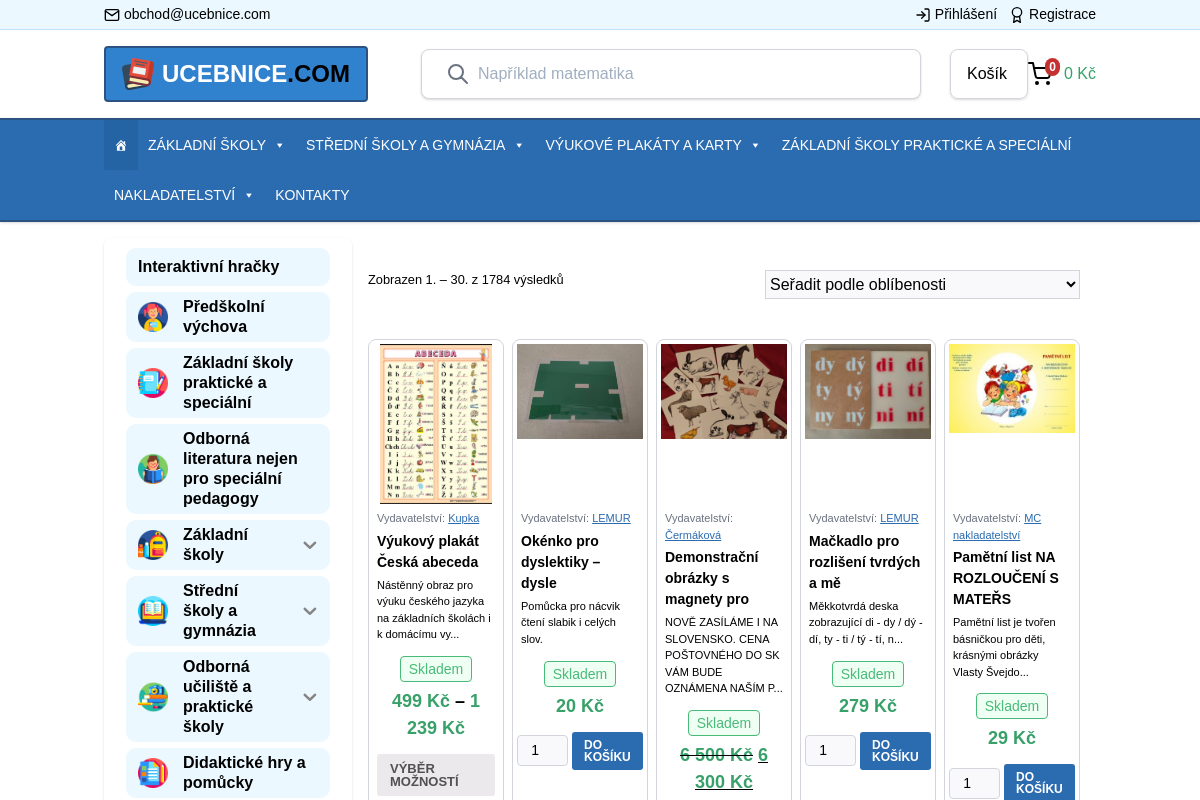The width and height of the screenshot is (1200, 800).
Task: Expand Střední školy a gymnázia sidebar chevron
Action: tap(310, 611)
